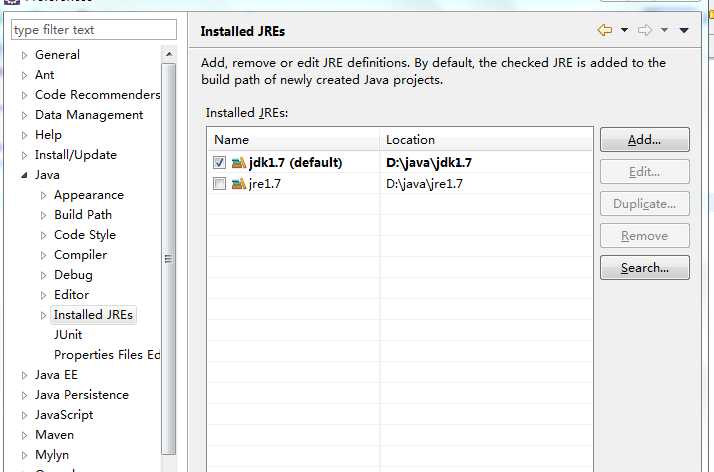Expand the Java EE node
The width and height of the screenshot is (714, 472).
[24, 376]
